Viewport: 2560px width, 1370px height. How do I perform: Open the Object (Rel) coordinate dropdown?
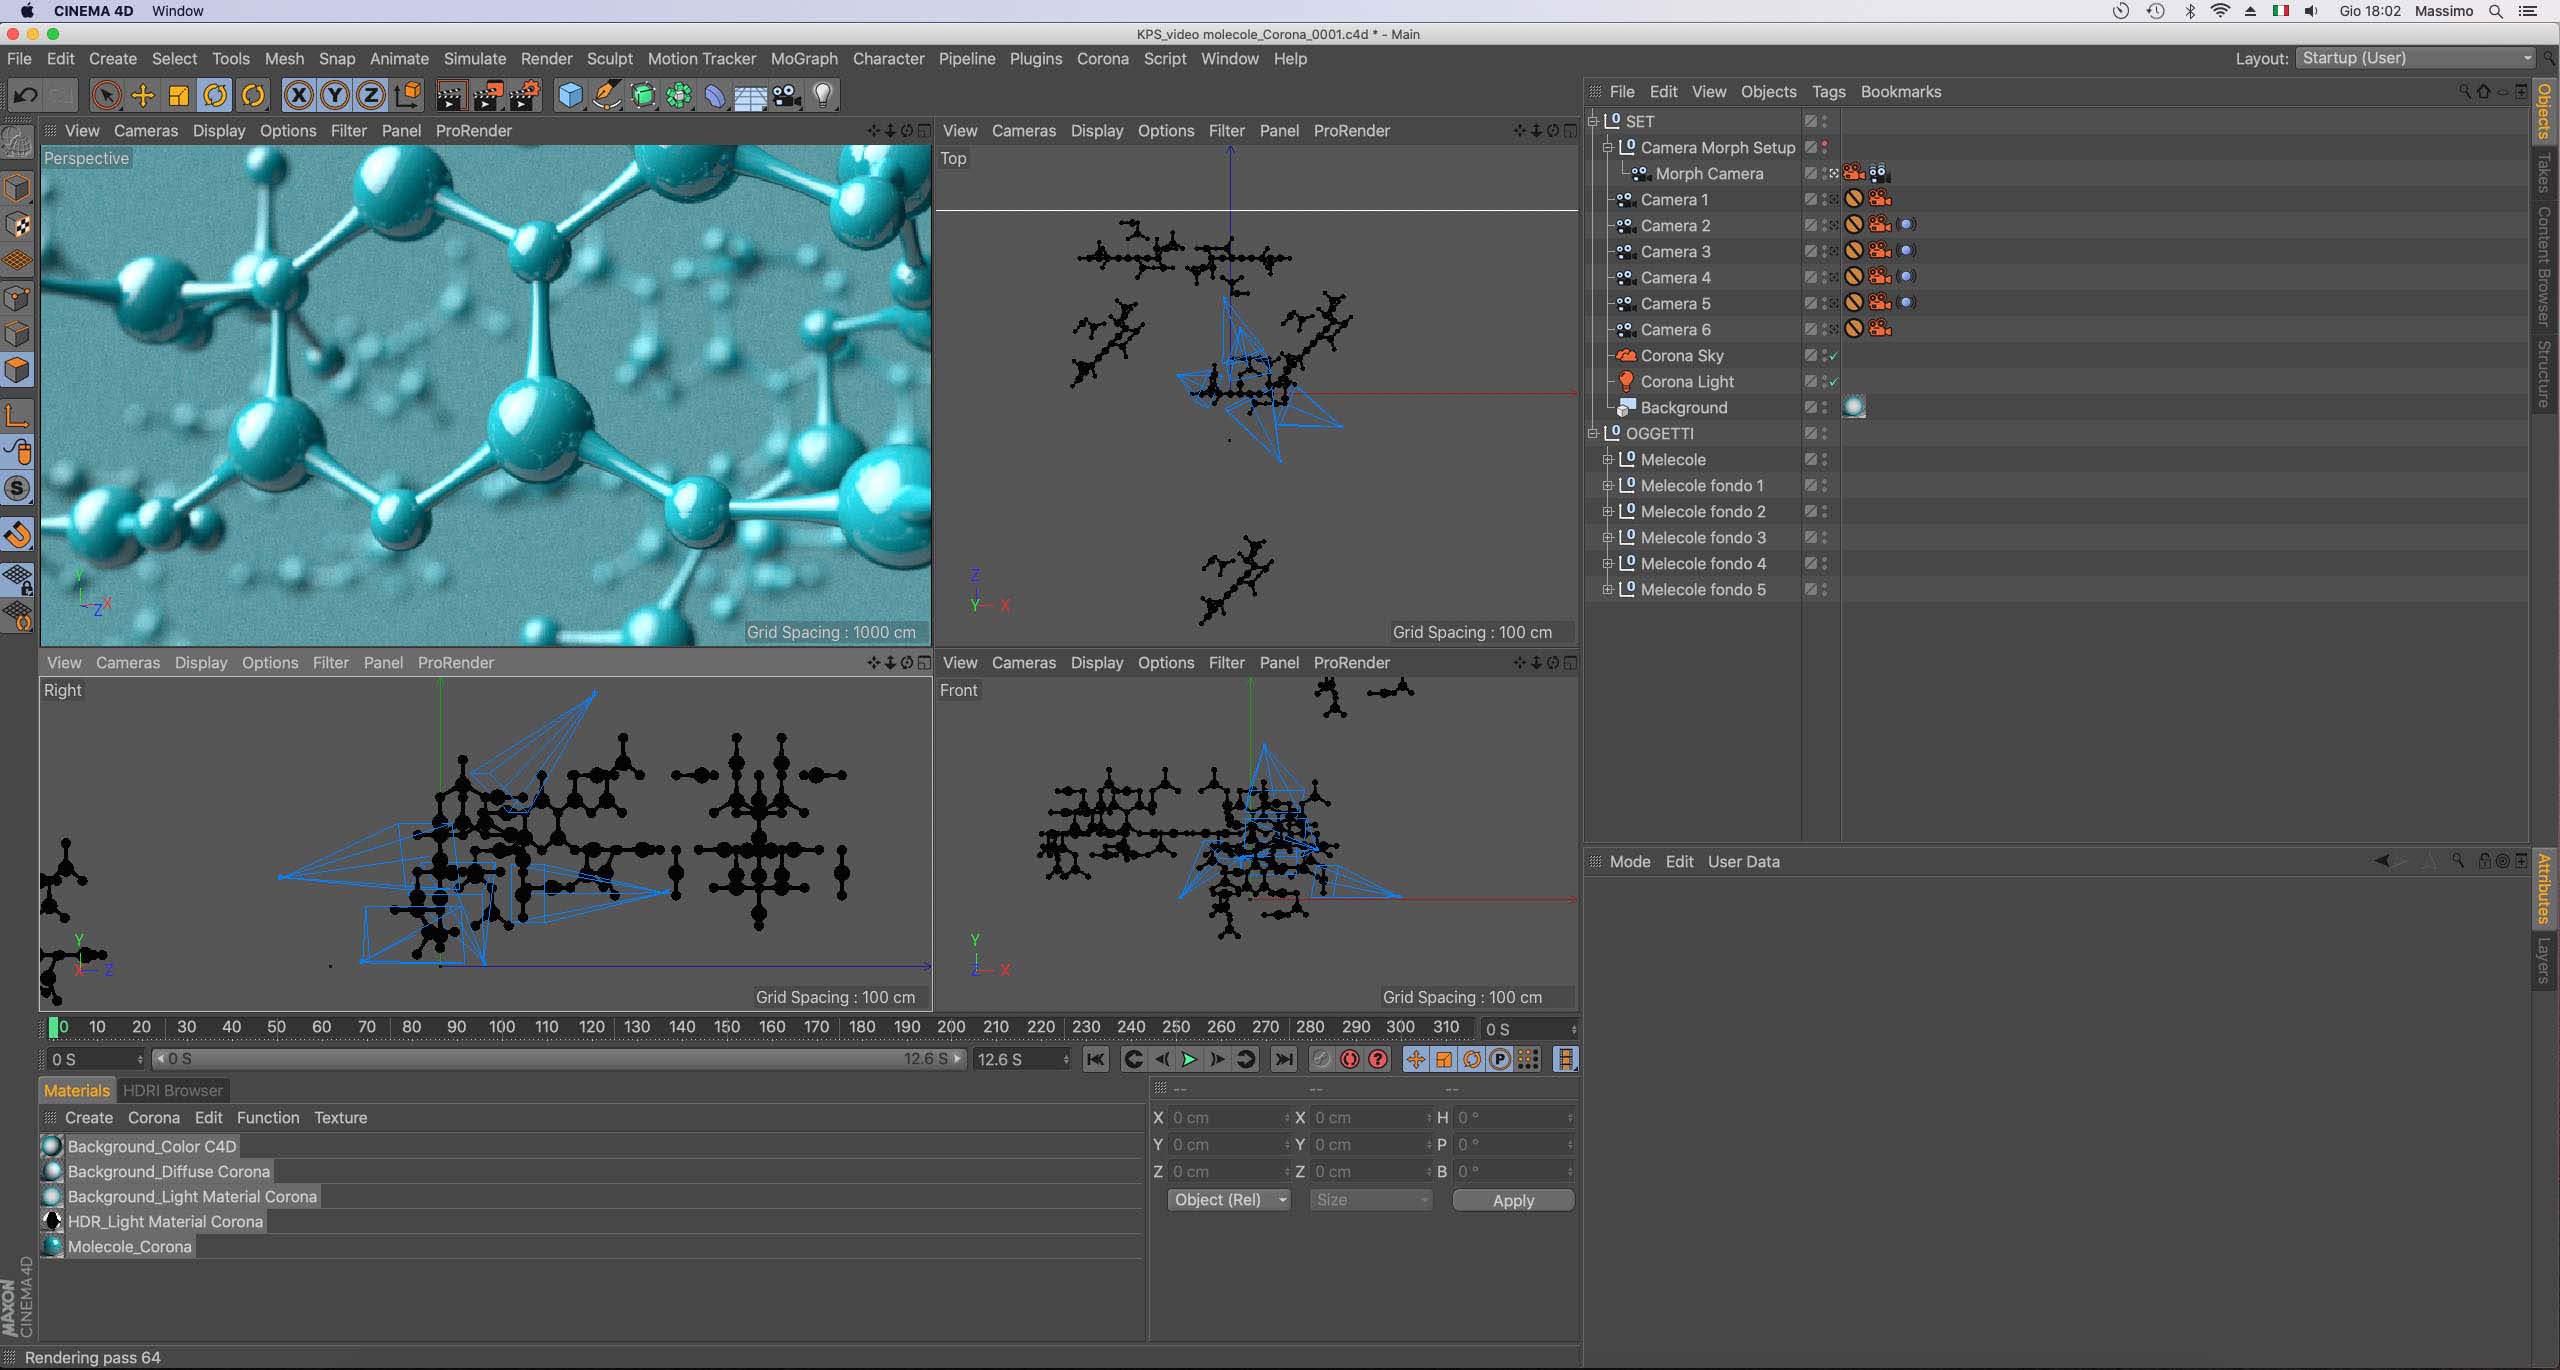pos(1228,1200)
